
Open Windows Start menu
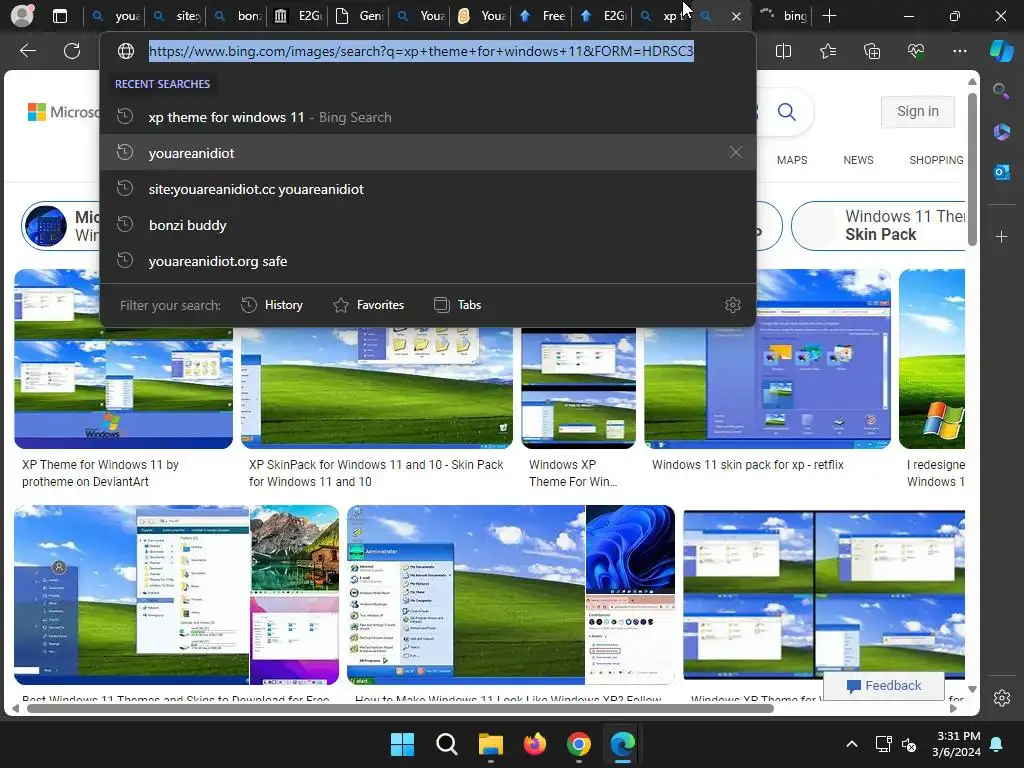pos(402,744)
